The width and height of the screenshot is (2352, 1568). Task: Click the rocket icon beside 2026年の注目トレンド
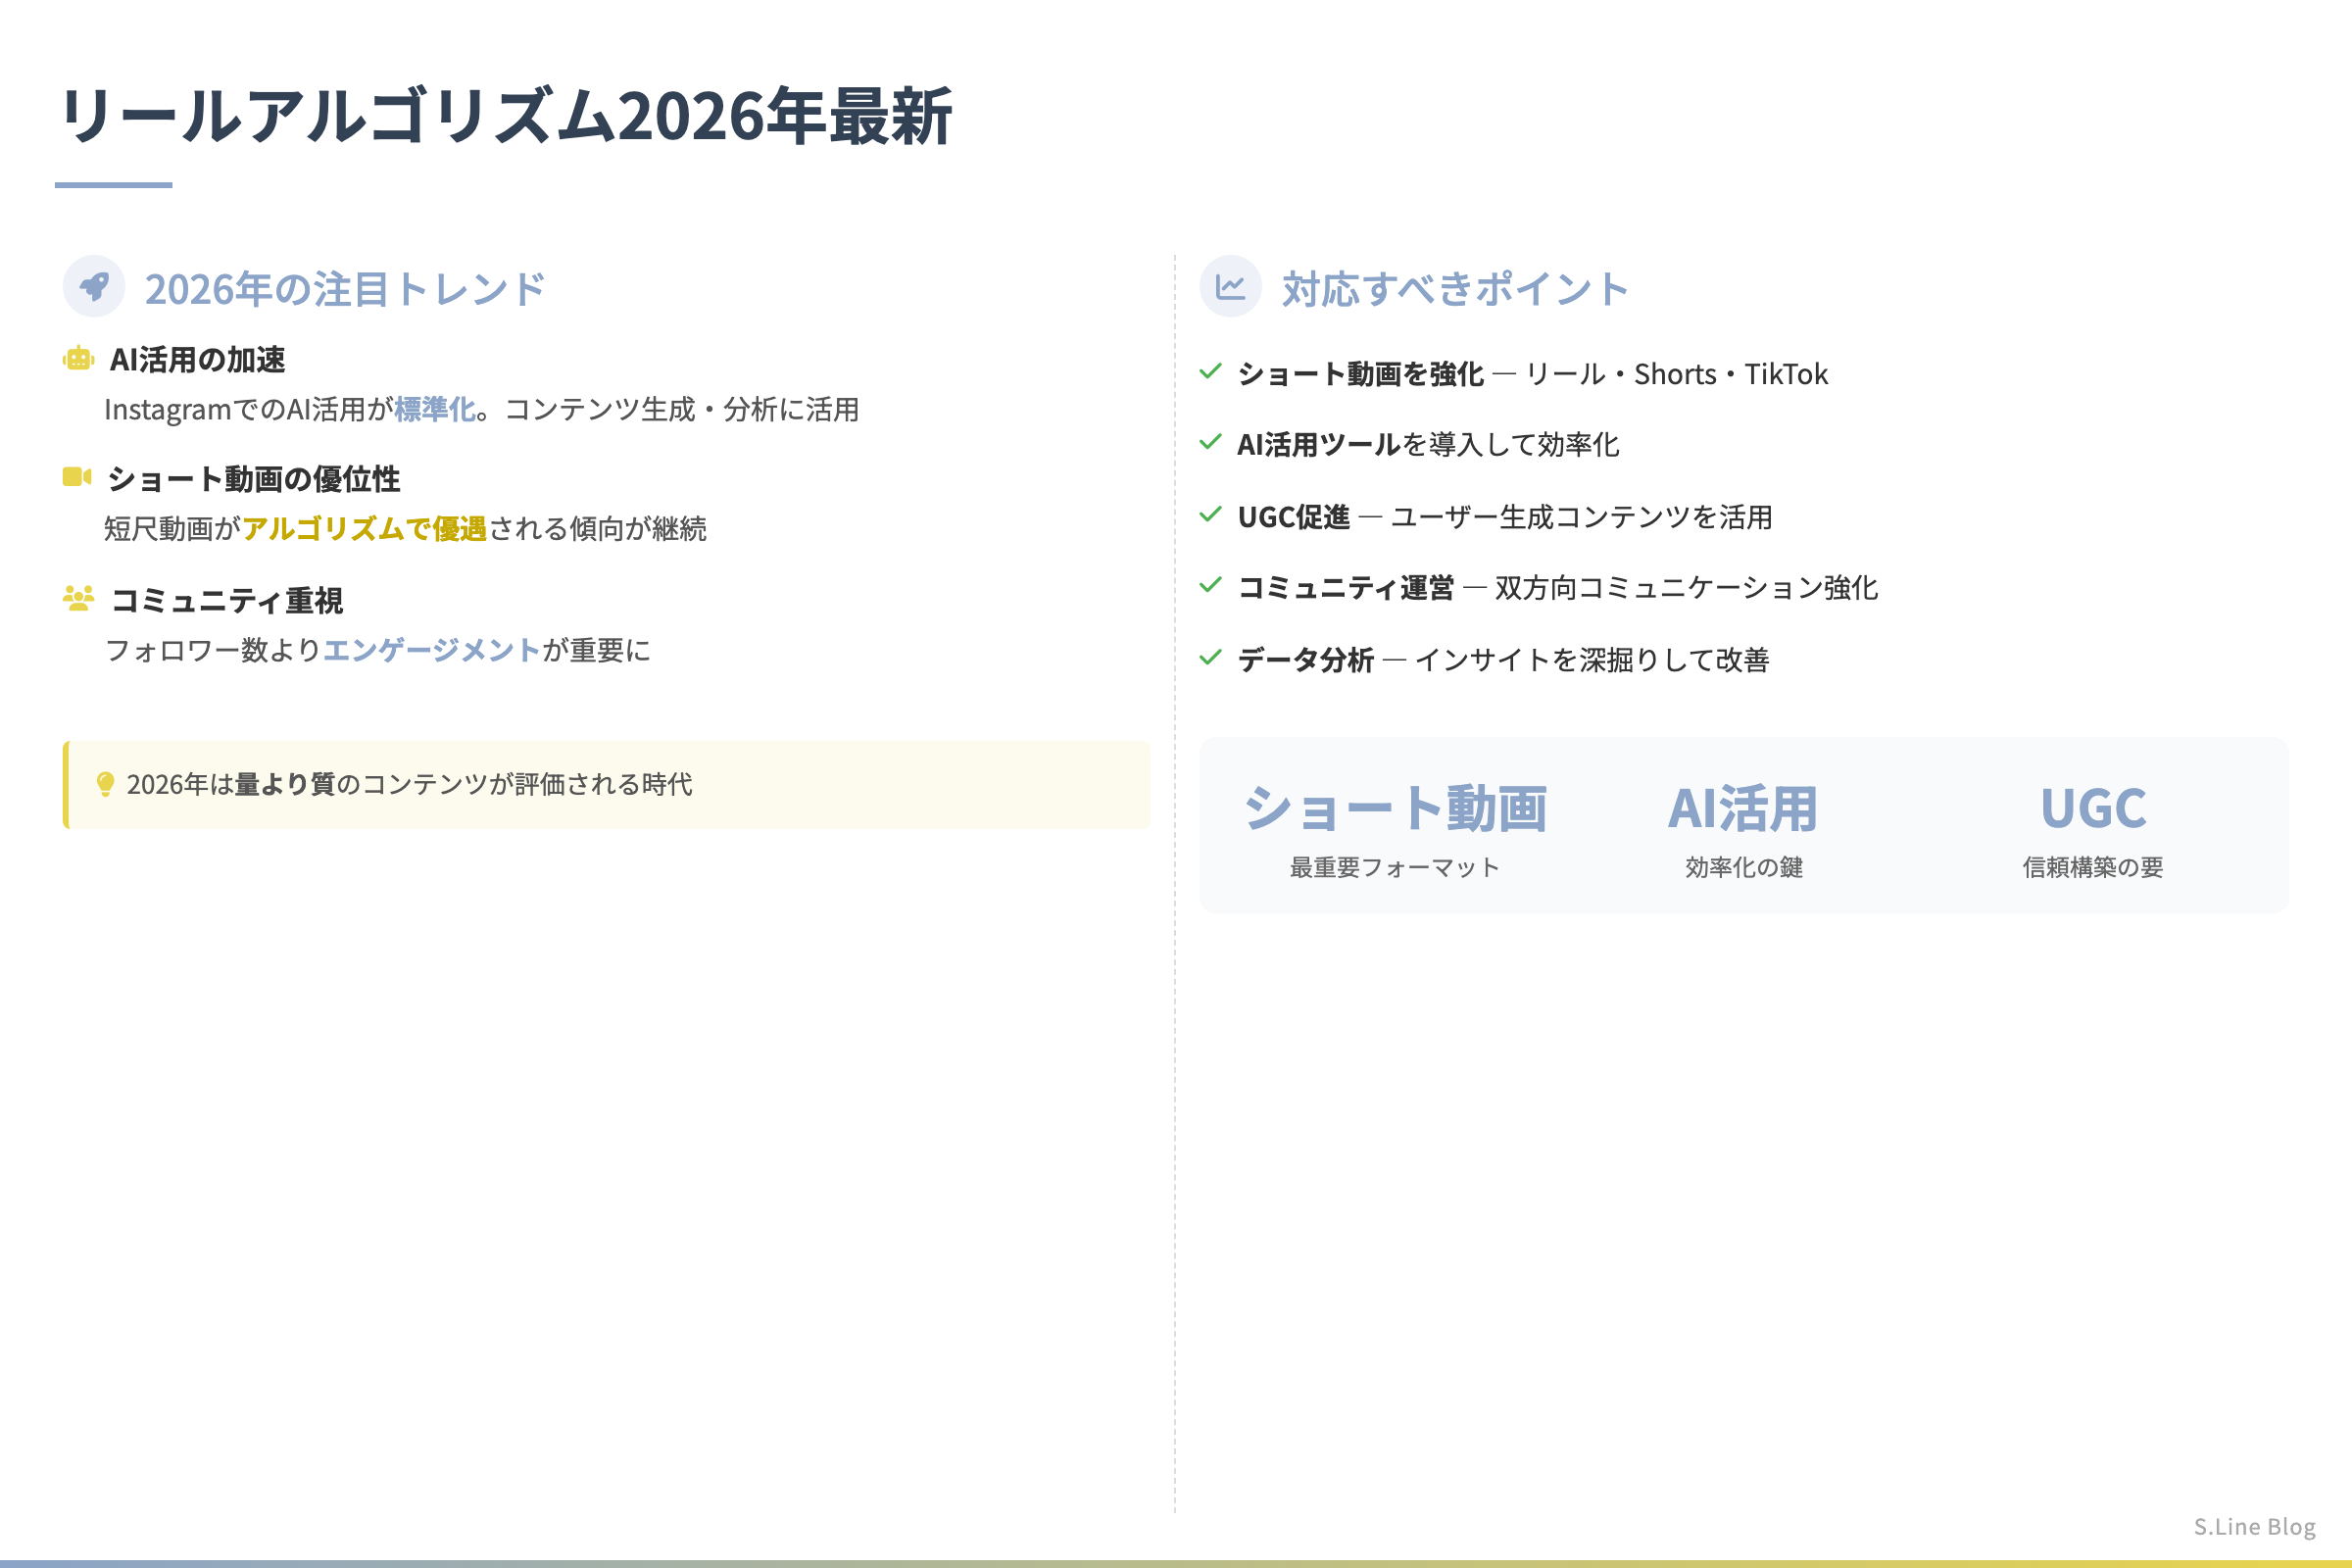click(x=94, y=287)
